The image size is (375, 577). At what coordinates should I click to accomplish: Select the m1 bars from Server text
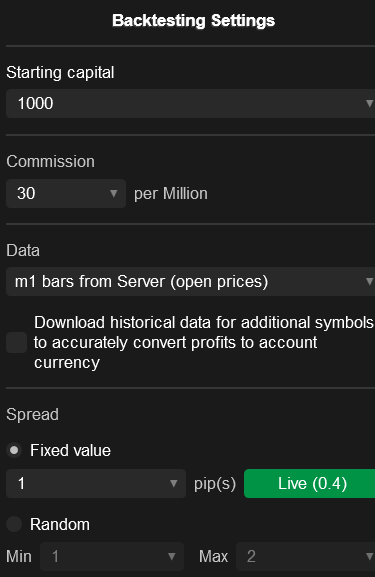coord(141,282)
